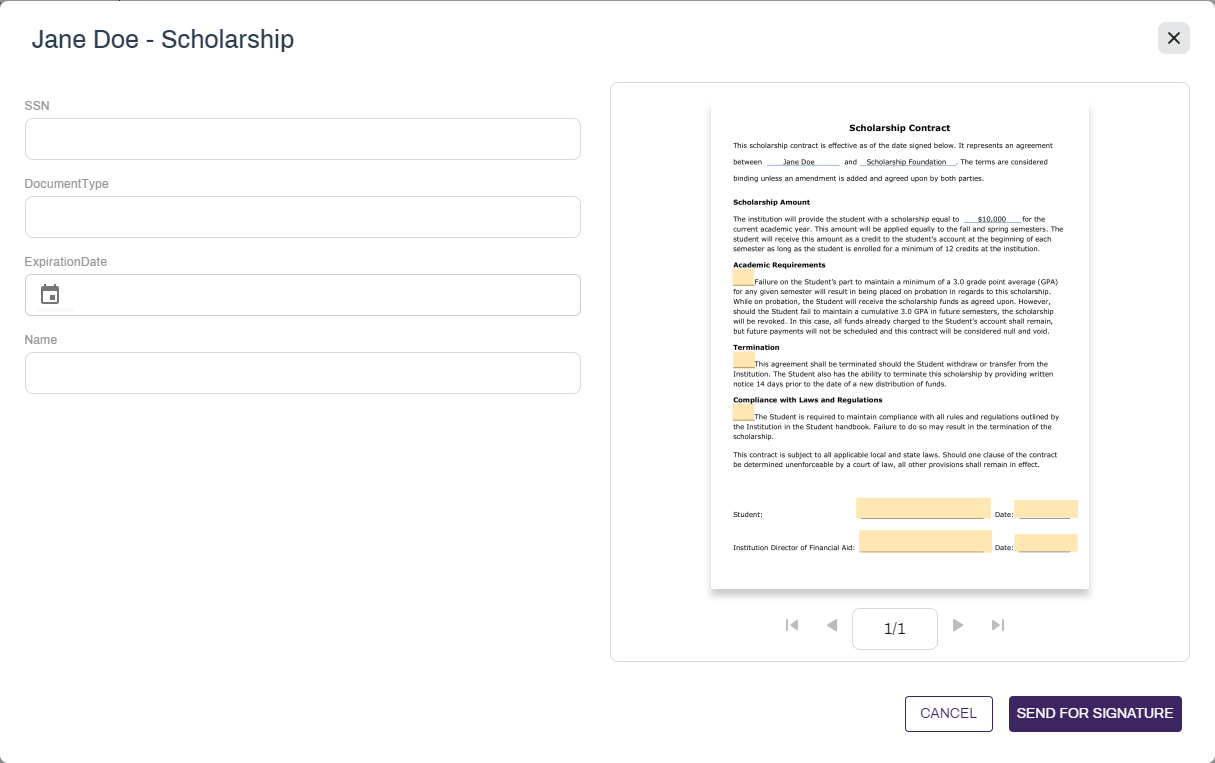Open the ExpirationDate calendar picker icon
Screen dimensions: 1215x763
(50, 295)
